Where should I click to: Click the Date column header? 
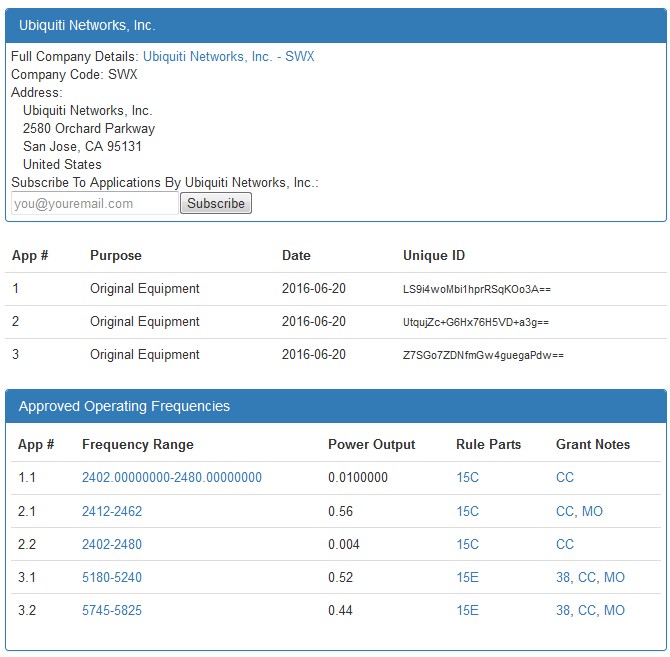click(296, 255)
